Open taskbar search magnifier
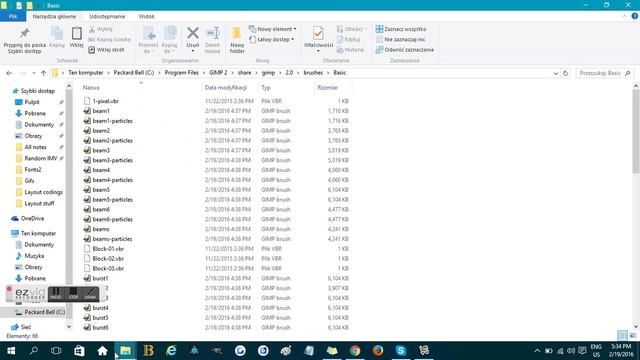This screenshot has width=640, height=360. click(x=34, y=351)
